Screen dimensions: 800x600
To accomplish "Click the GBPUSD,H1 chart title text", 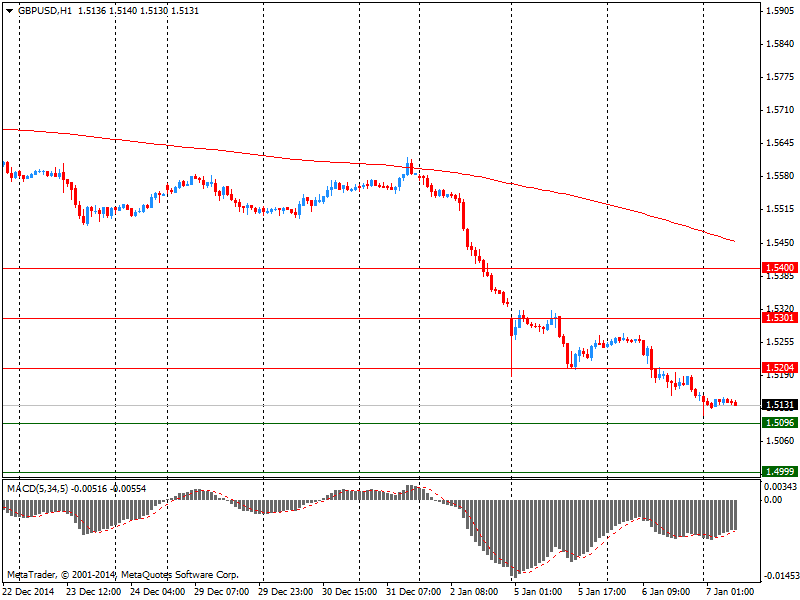I will [x=45, y=11].
